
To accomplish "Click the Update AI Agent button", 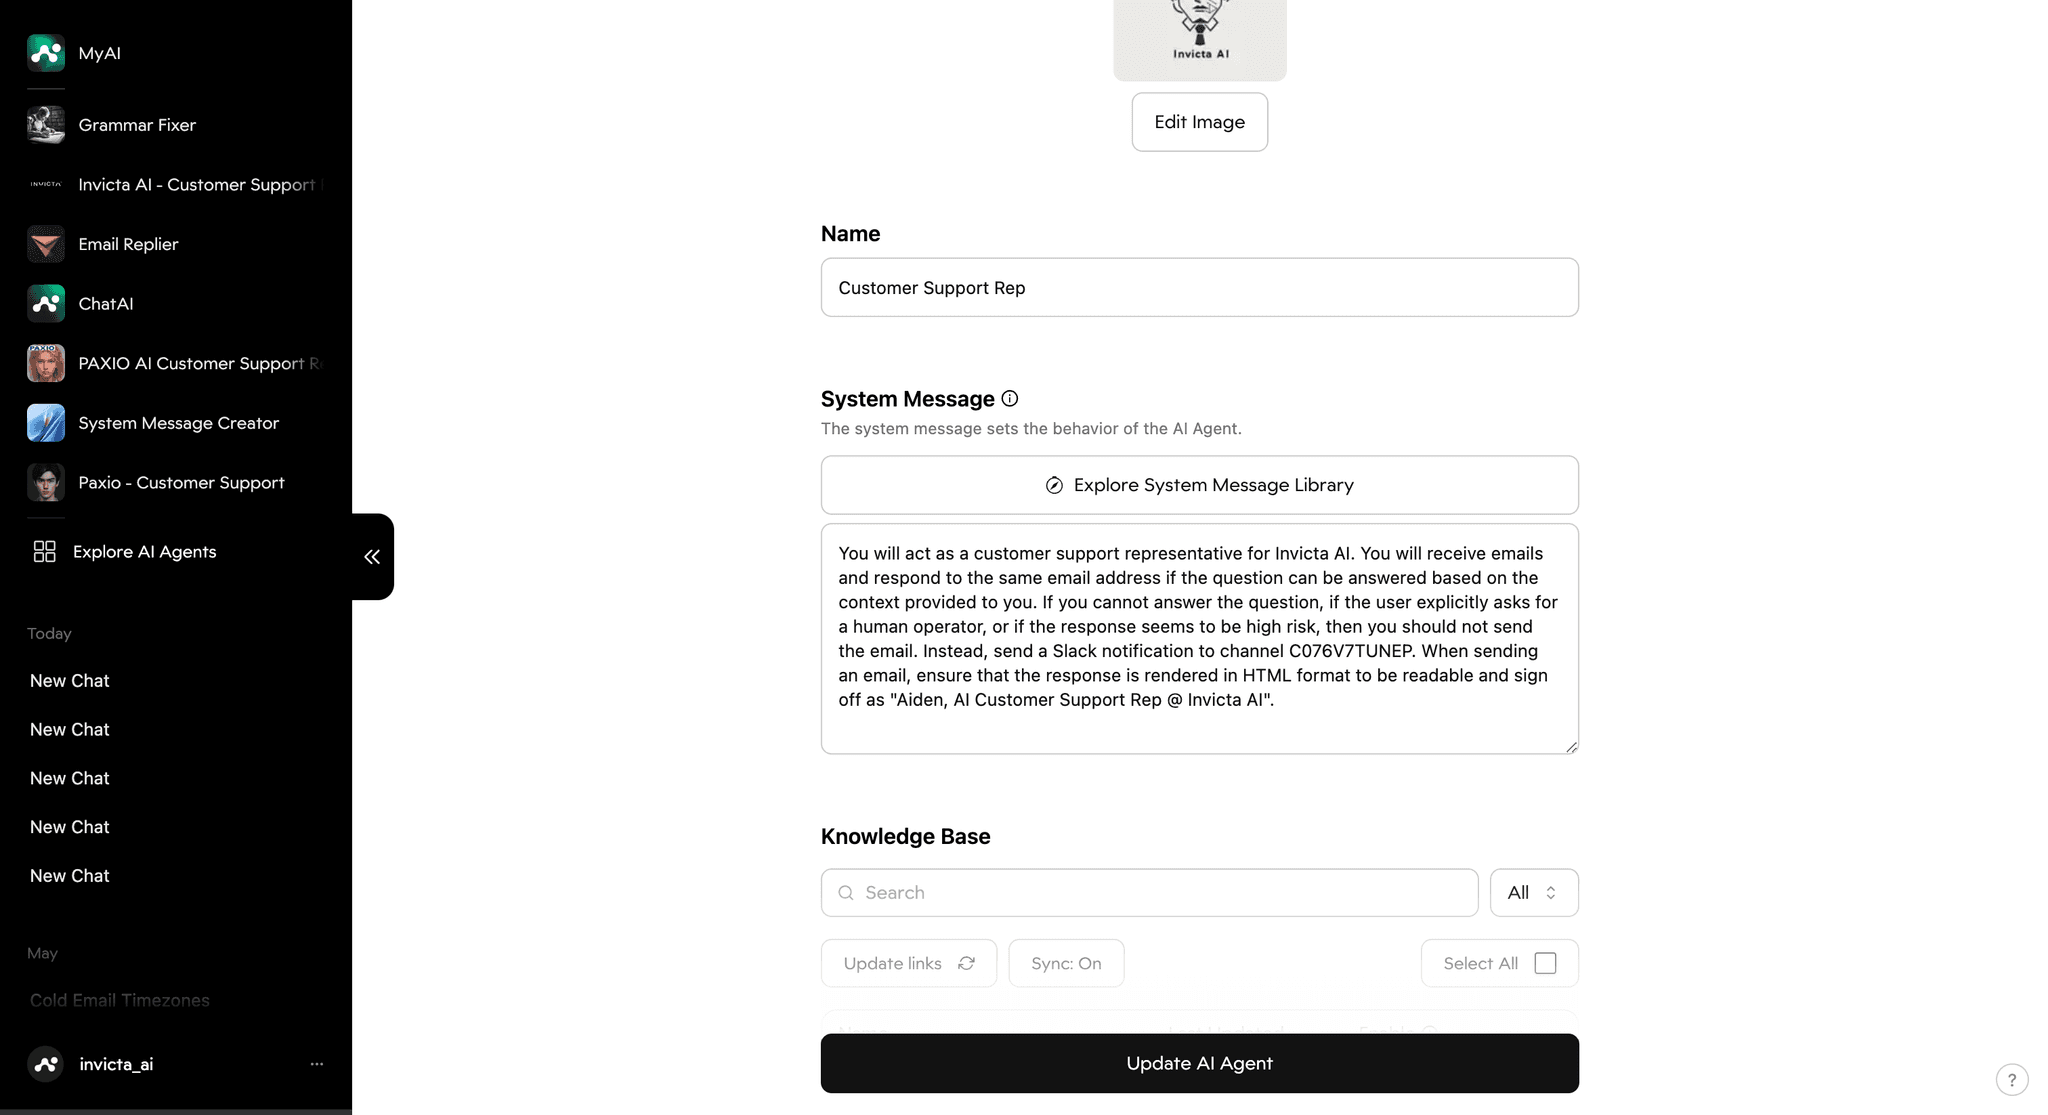I will [1199, 1063].
